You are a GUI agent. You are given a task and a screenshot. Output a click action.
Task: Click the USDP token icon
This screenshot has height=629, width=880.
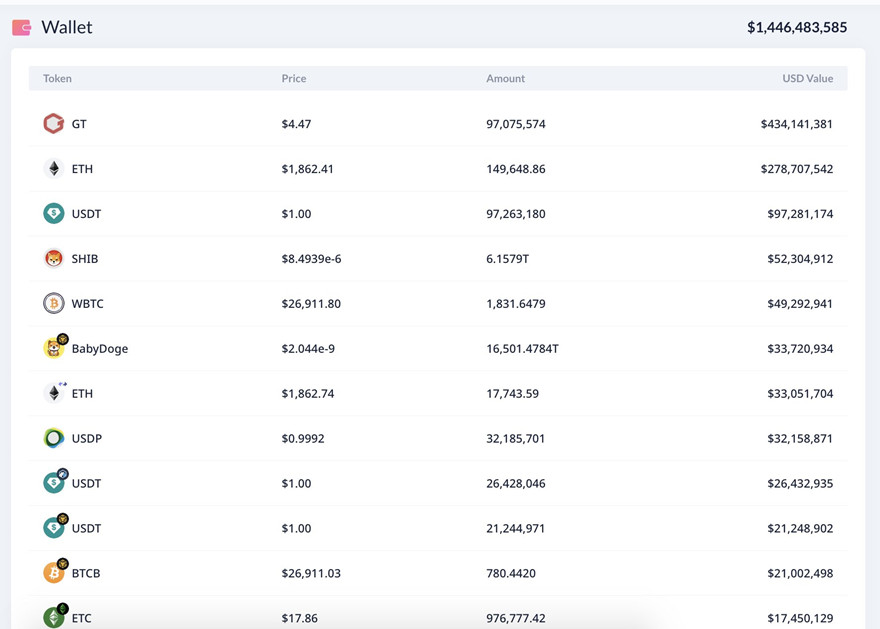point(54,438)
